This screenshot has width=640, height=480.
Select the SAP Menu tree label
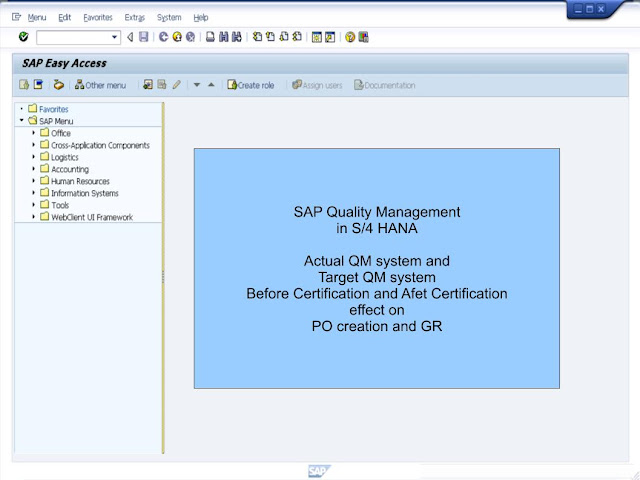pyautogui.click(x=56, y=121)
